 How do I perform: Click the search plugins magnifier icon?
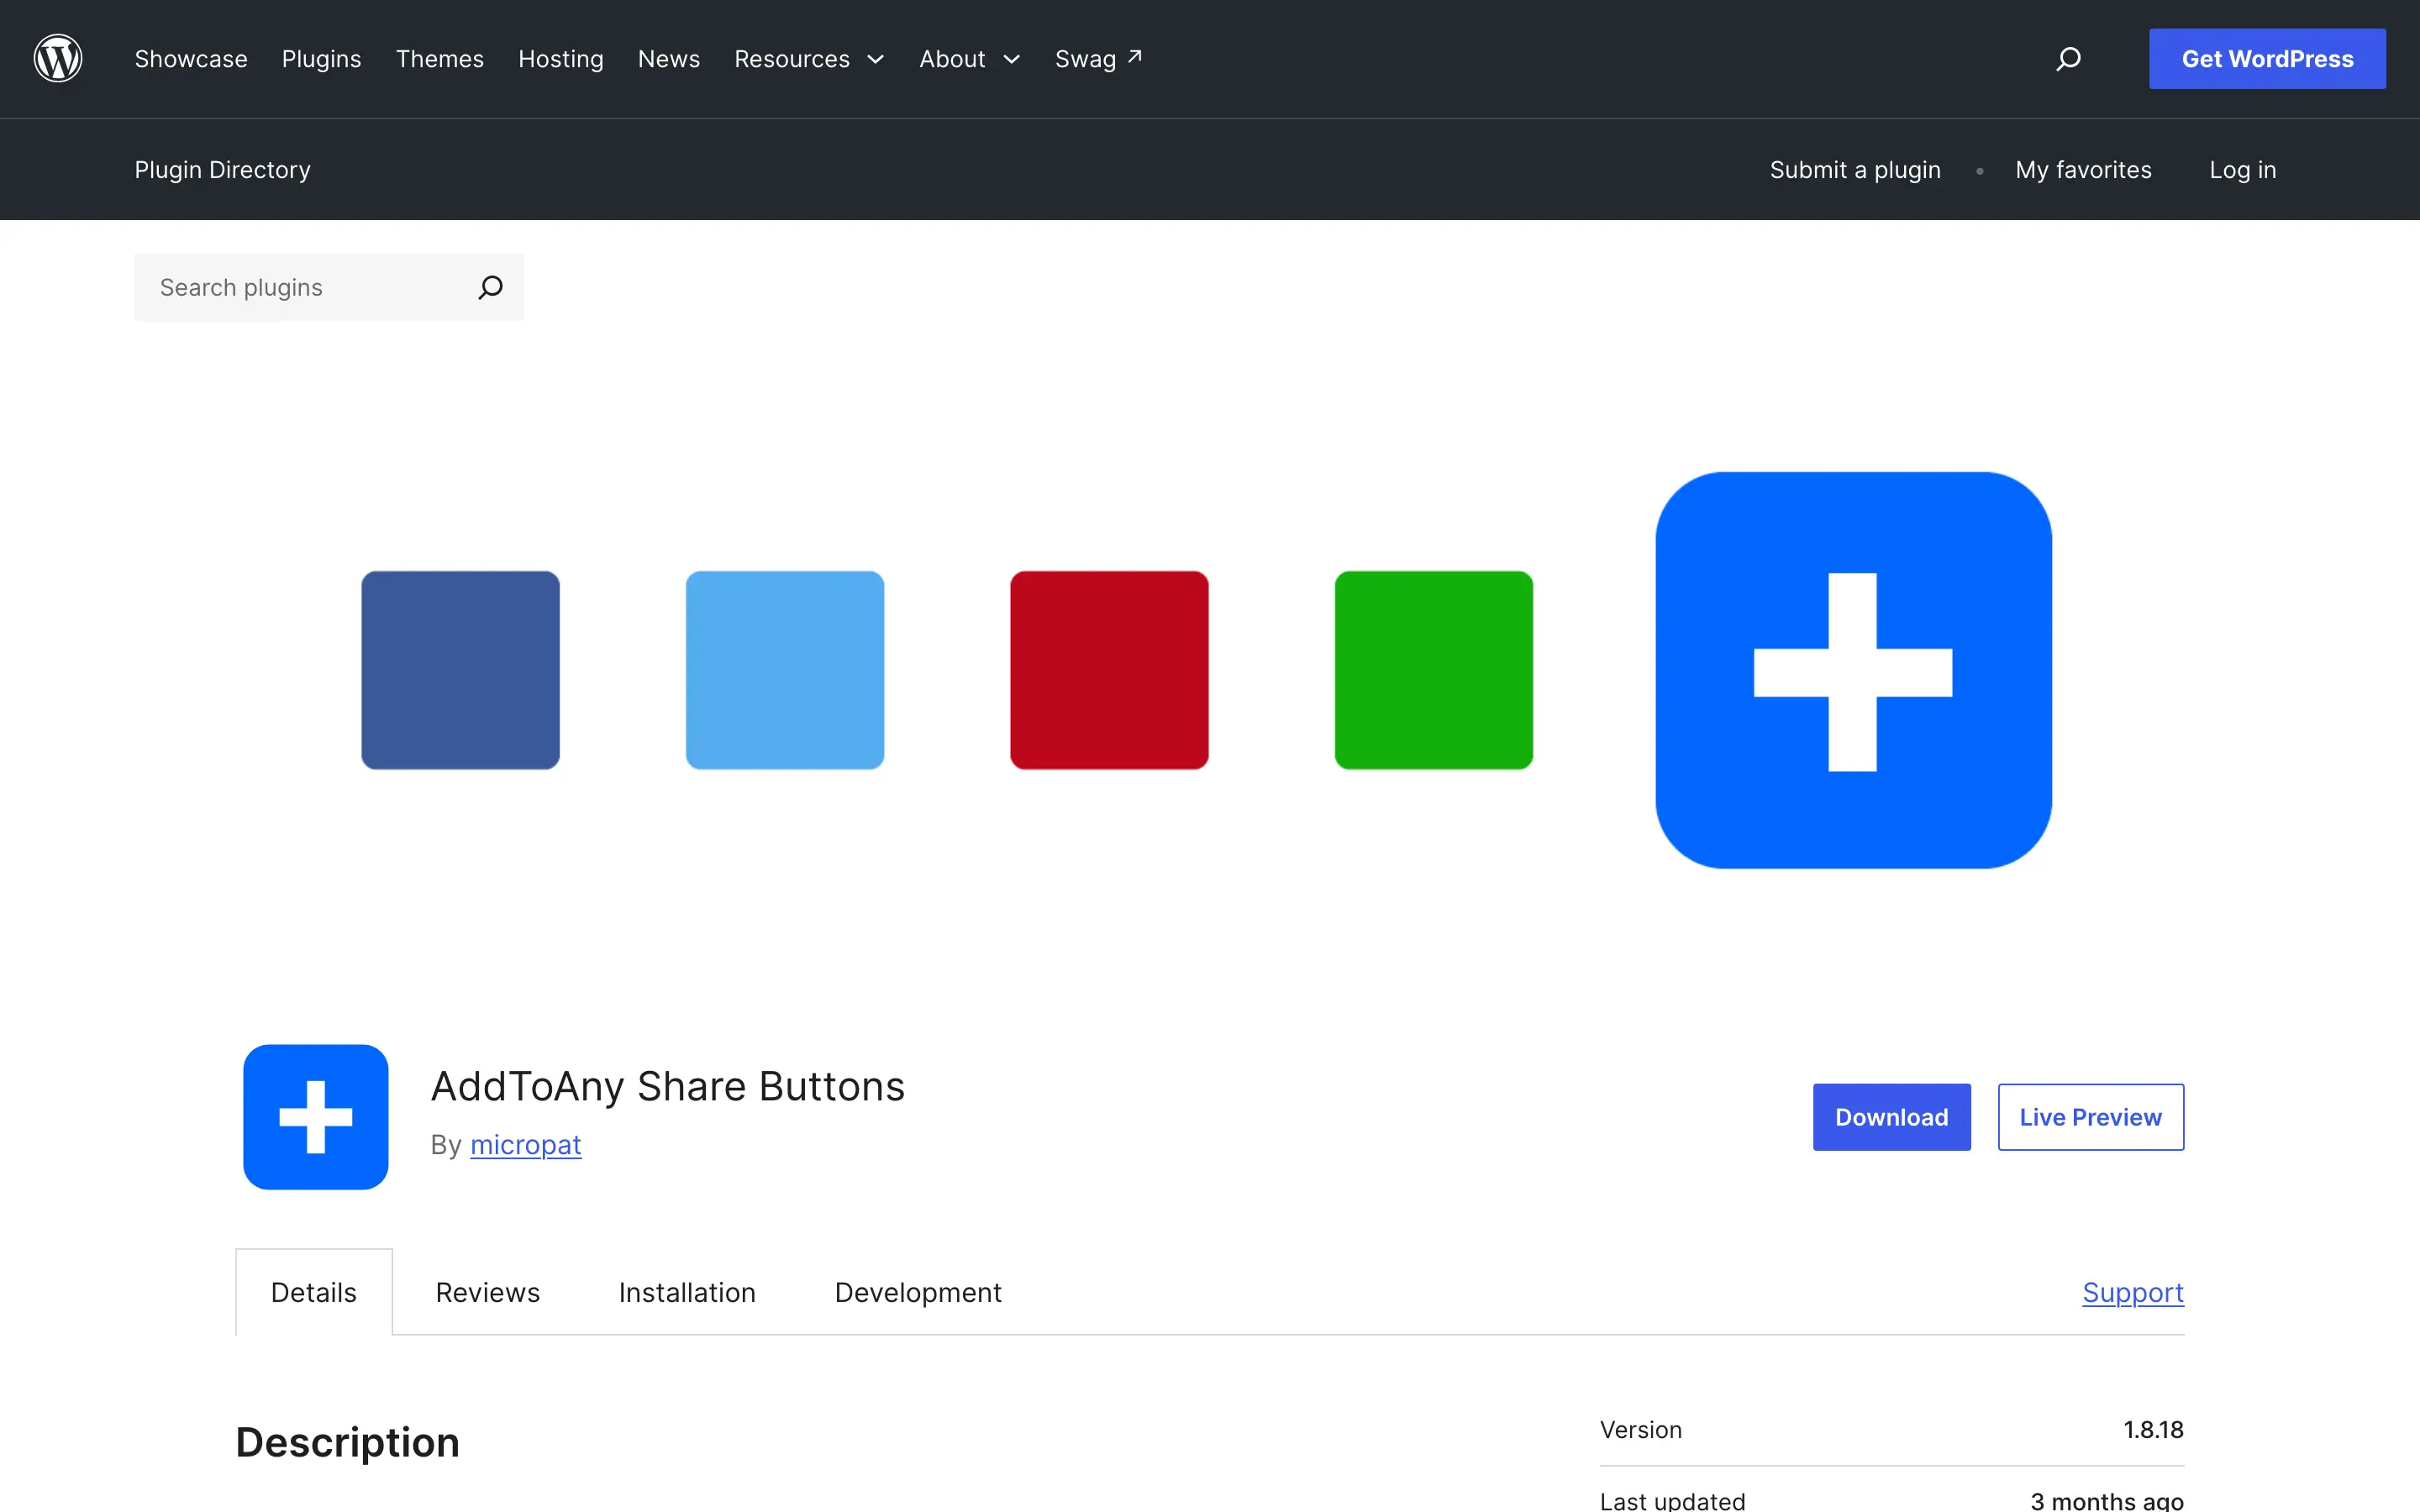pos(490,288)
